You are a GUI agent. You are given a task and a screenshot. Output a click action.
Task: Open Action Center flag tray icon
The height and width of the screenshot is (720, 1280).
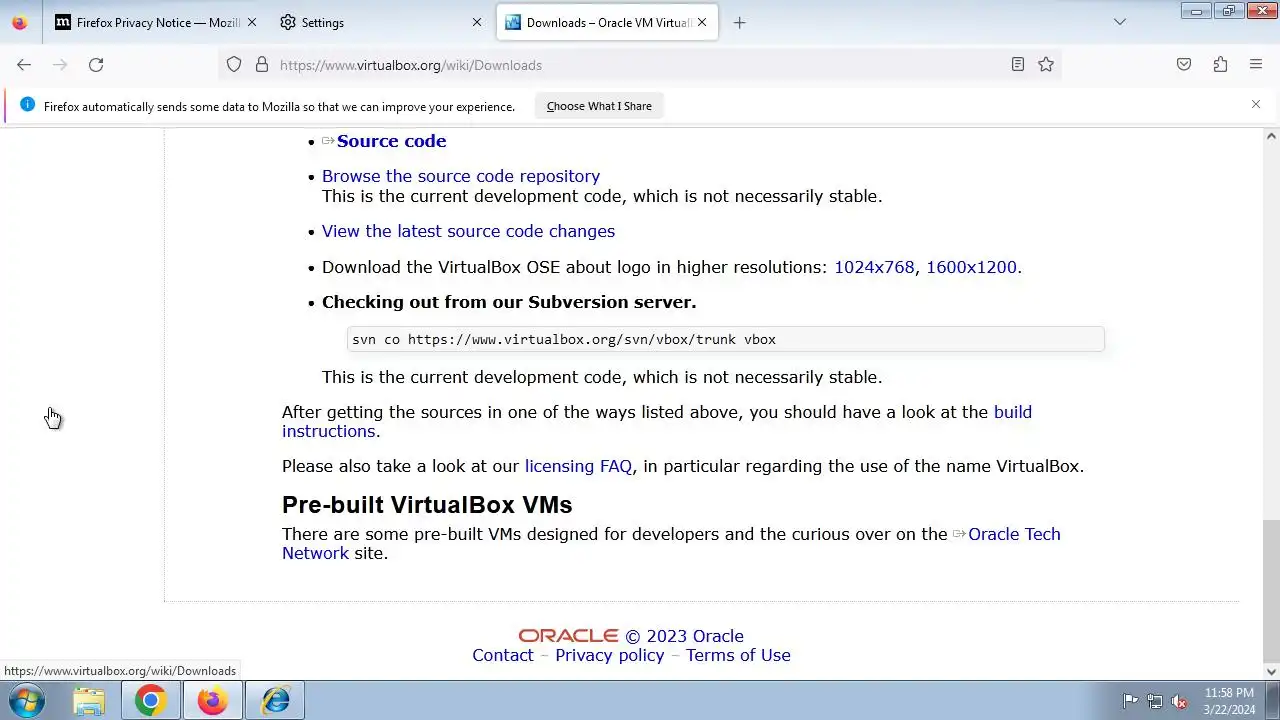tap(1130, 701)
